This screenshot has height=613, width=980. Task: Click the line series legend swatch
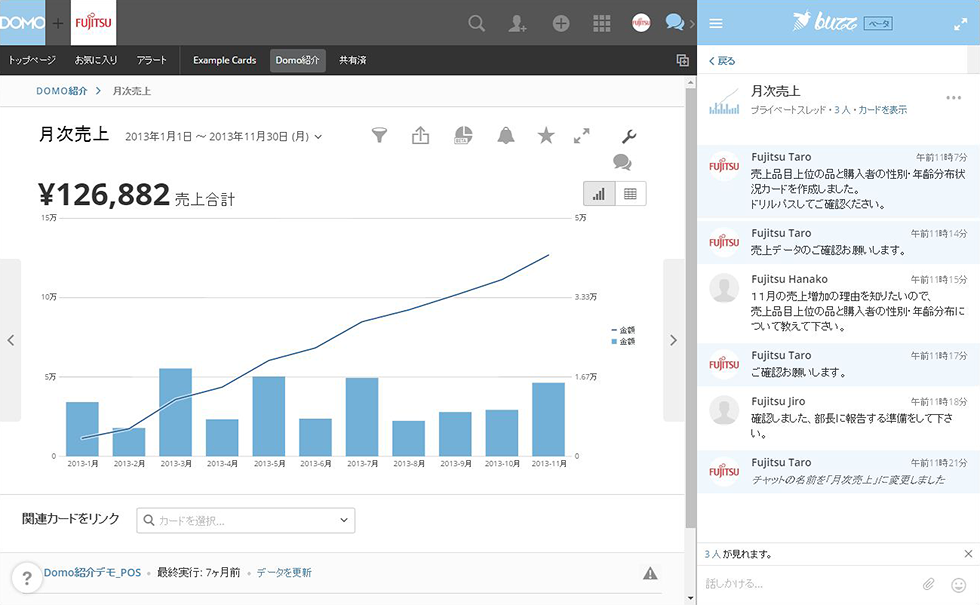click(614, 330)
